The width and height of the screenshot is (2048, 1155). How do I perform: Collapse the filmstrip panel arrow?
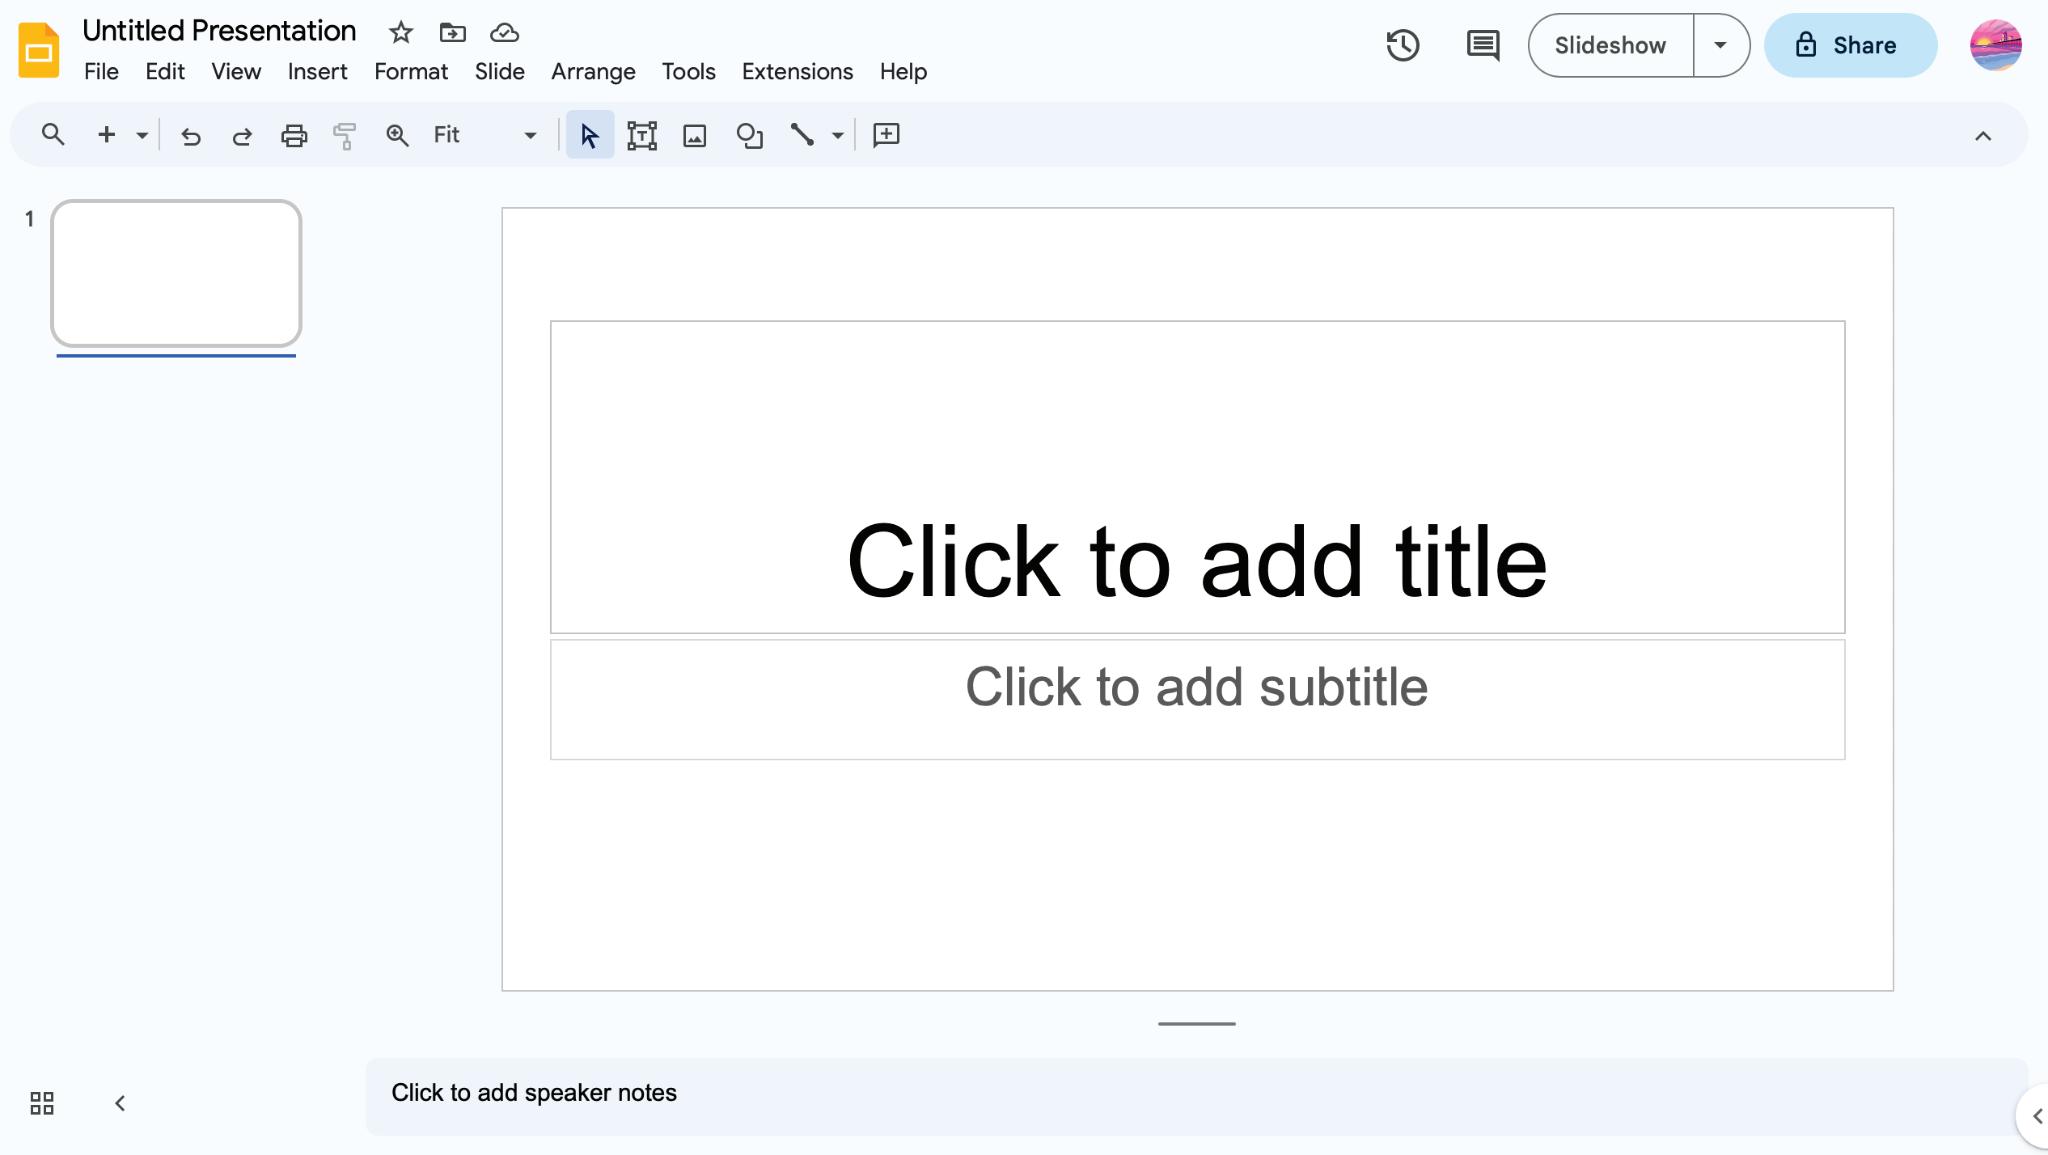click(x=120, y=1103)
